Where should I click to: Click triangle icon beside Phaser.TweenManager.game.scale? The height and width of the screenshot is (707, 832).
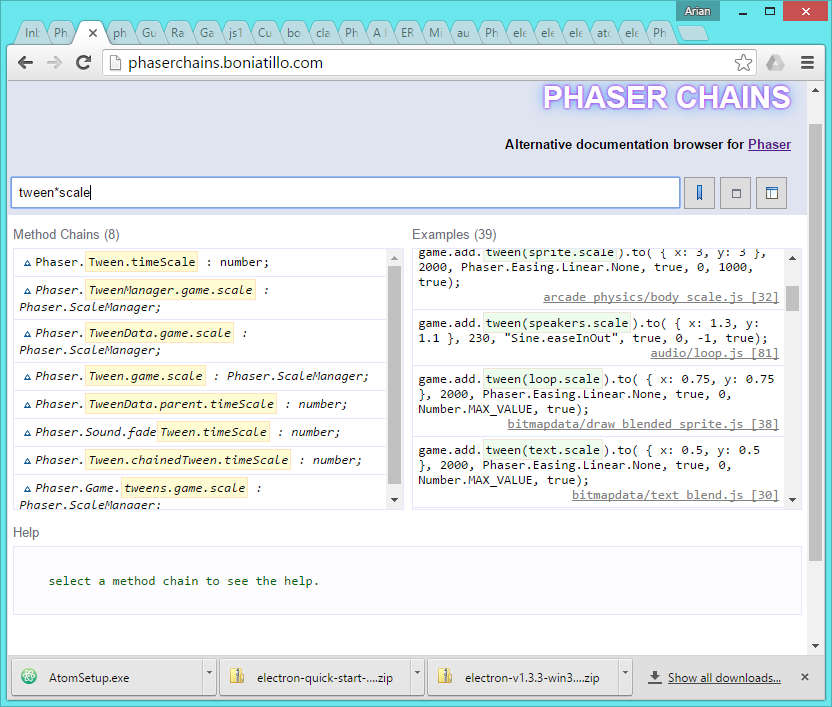click(27, 291)
